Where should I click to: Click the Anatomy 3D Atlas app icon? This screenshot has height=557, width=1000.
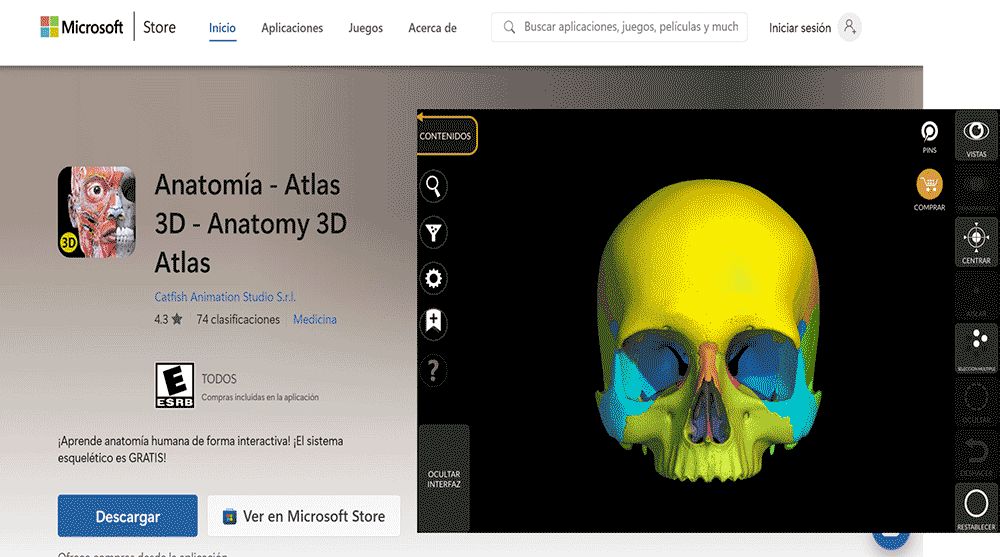tap(96, 212)
